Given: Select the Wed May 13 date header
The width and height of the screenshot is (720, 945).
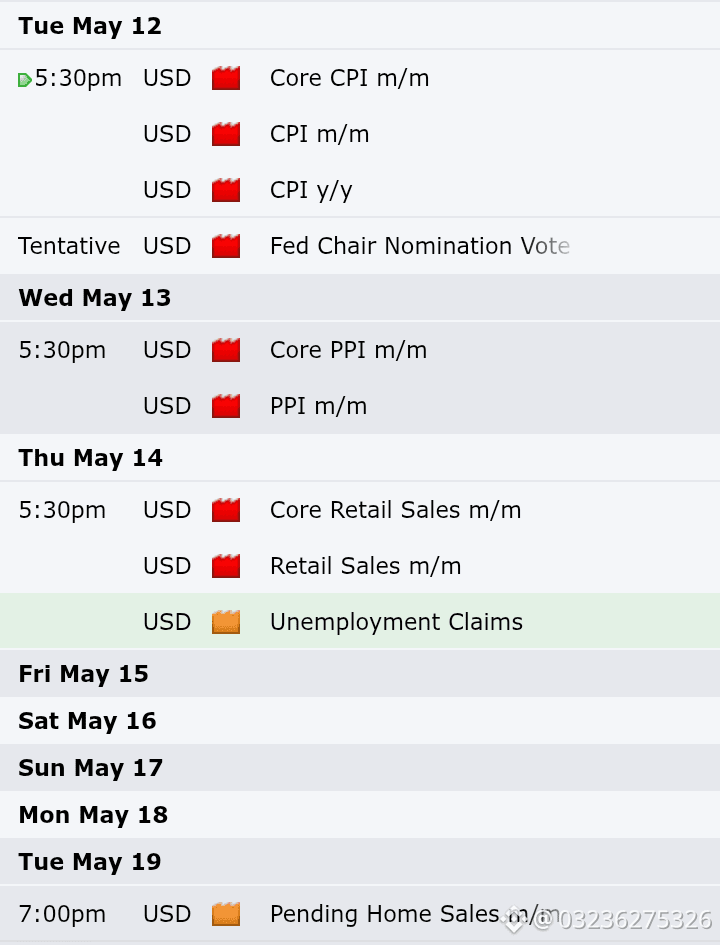Looking at the screenshot, I should [360, 298].
